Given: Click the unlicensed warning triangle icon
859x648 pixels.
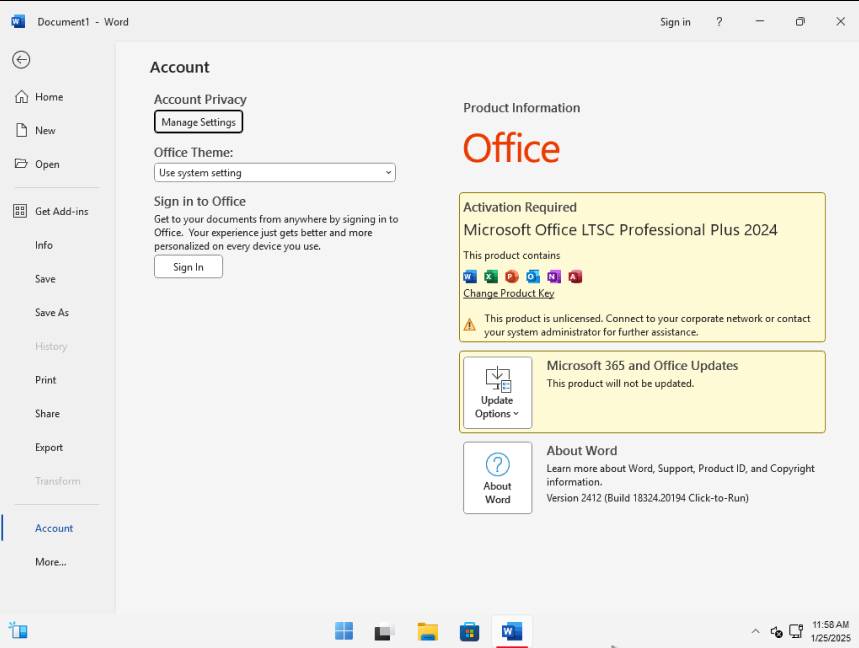Looking at the screenshot, I should click(x=469, y=325).
